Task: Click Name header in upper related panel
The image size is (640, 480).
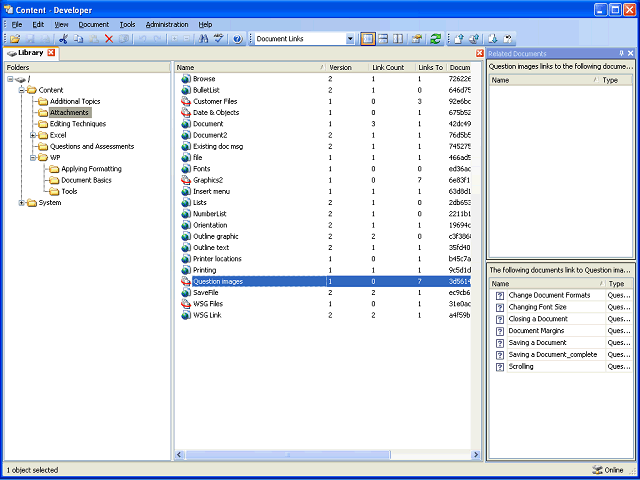Action: tap(544, 80)
